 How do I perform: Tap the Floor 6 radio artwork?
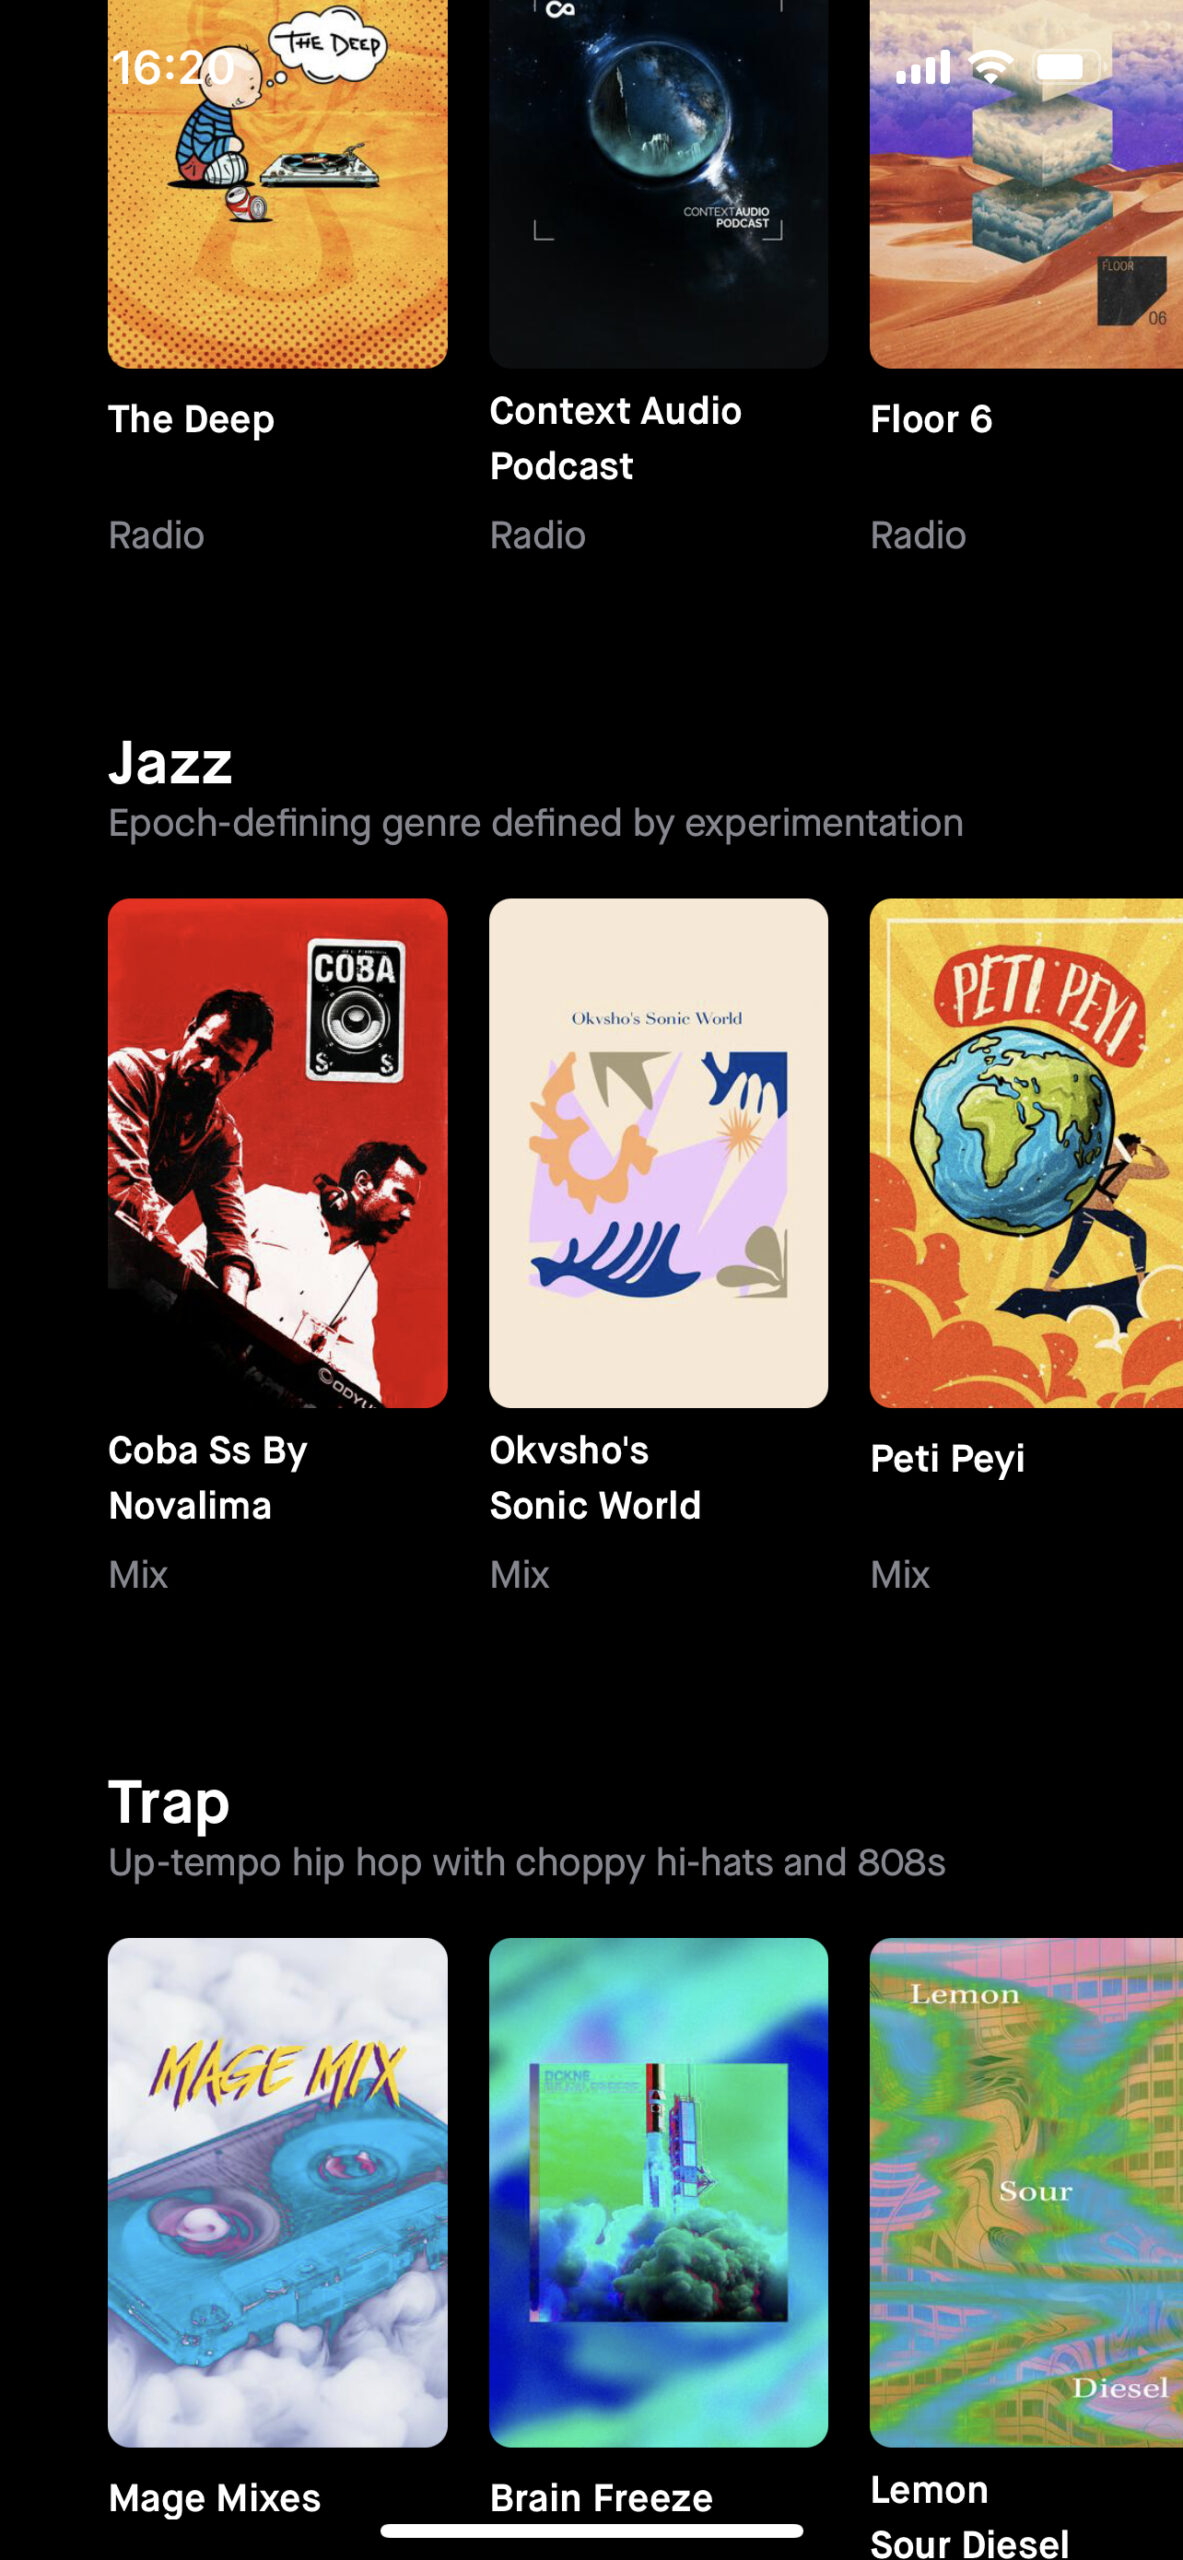click(x=1026, y=184)
